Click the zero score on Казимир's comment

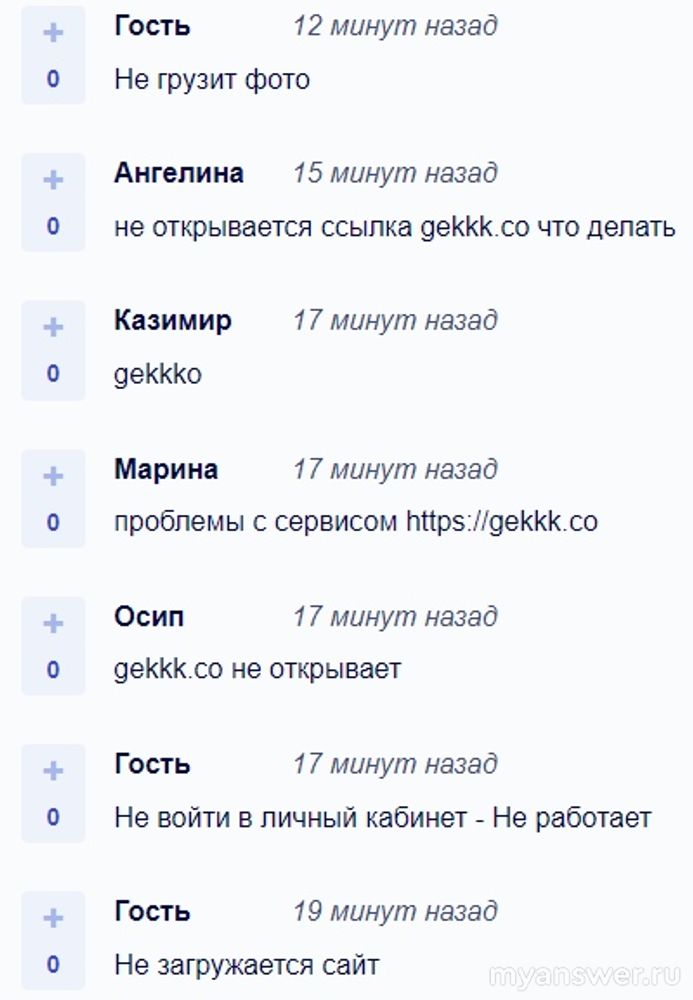pyautogui.click(x=53, y=374)
